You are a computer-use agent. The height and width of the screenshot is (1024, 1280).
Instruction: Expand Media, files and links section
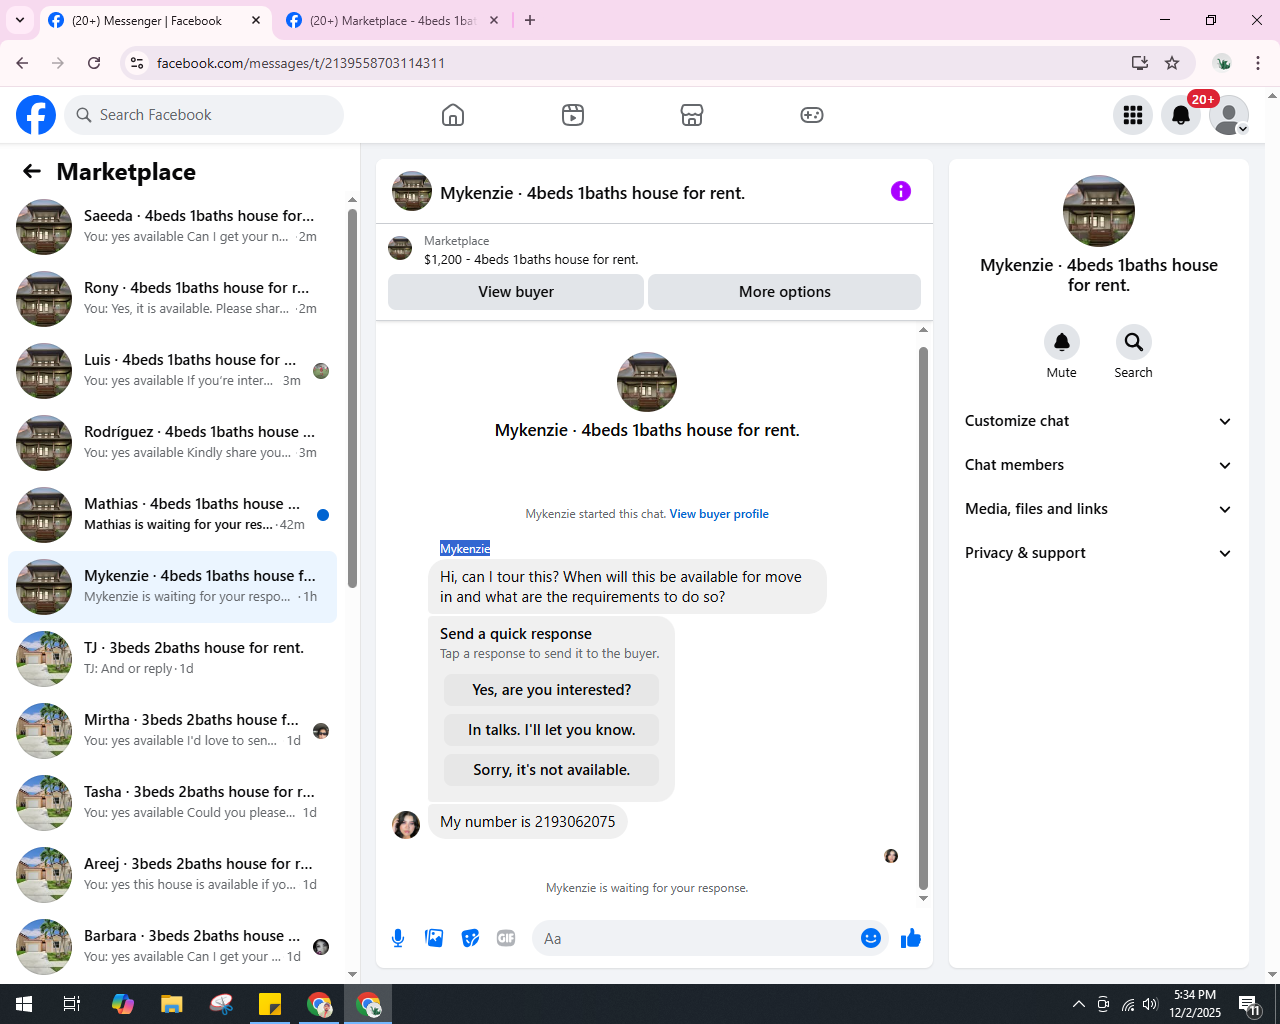[1098, 509]
